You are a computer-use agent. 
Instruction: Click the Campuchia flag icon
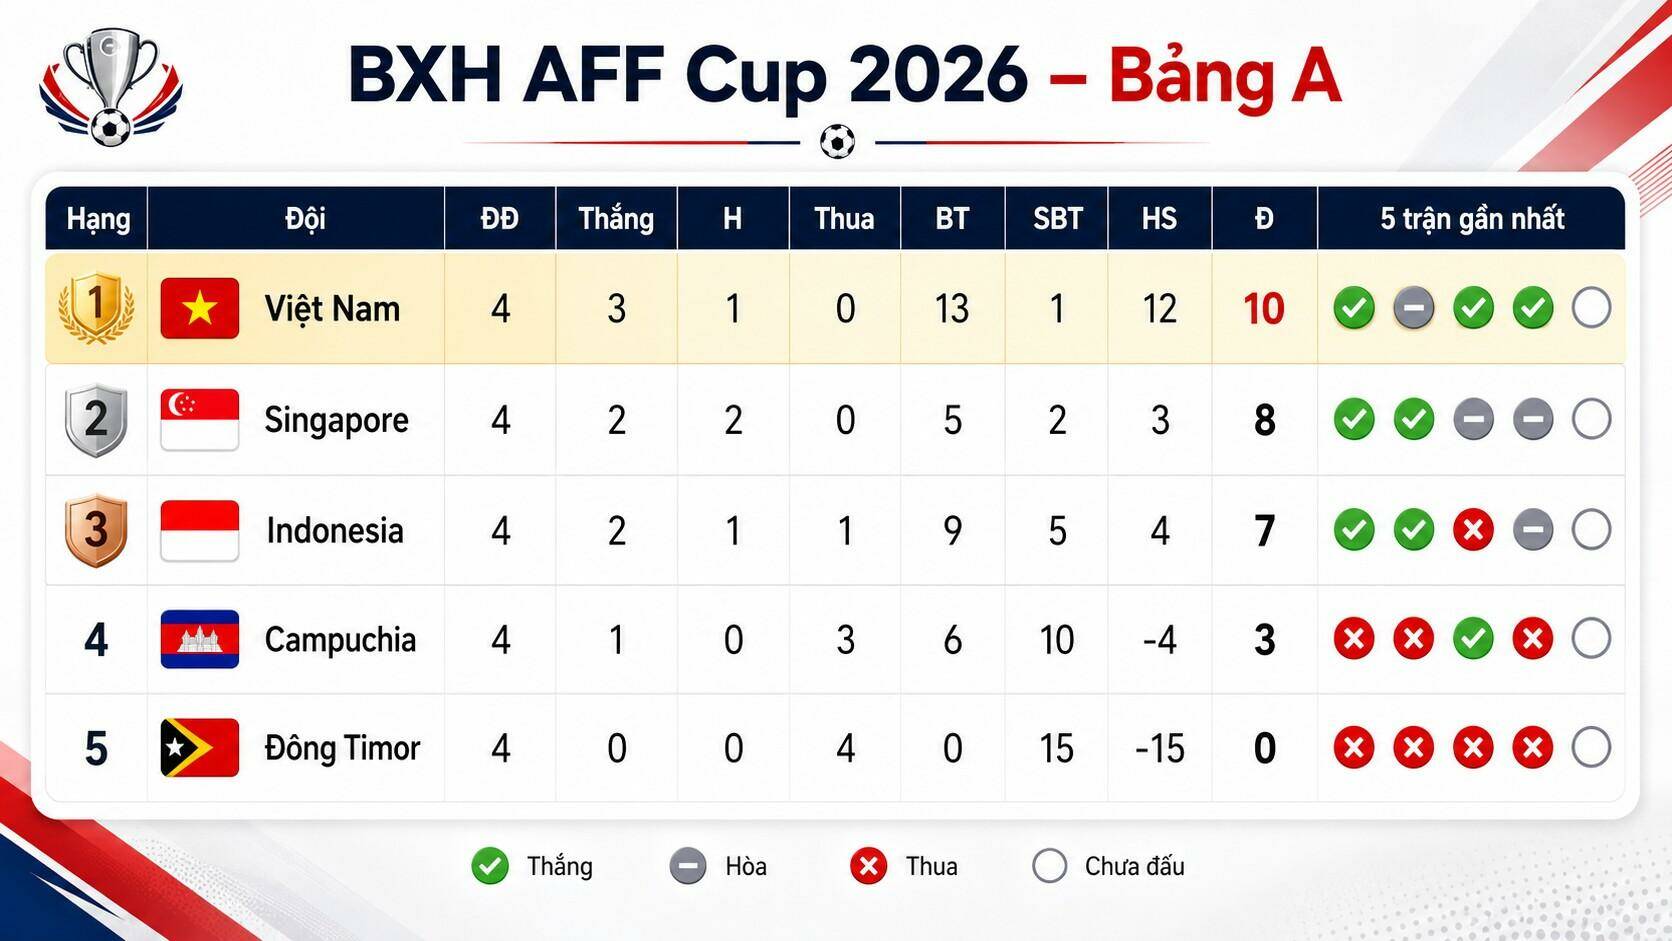click(200, 639)
